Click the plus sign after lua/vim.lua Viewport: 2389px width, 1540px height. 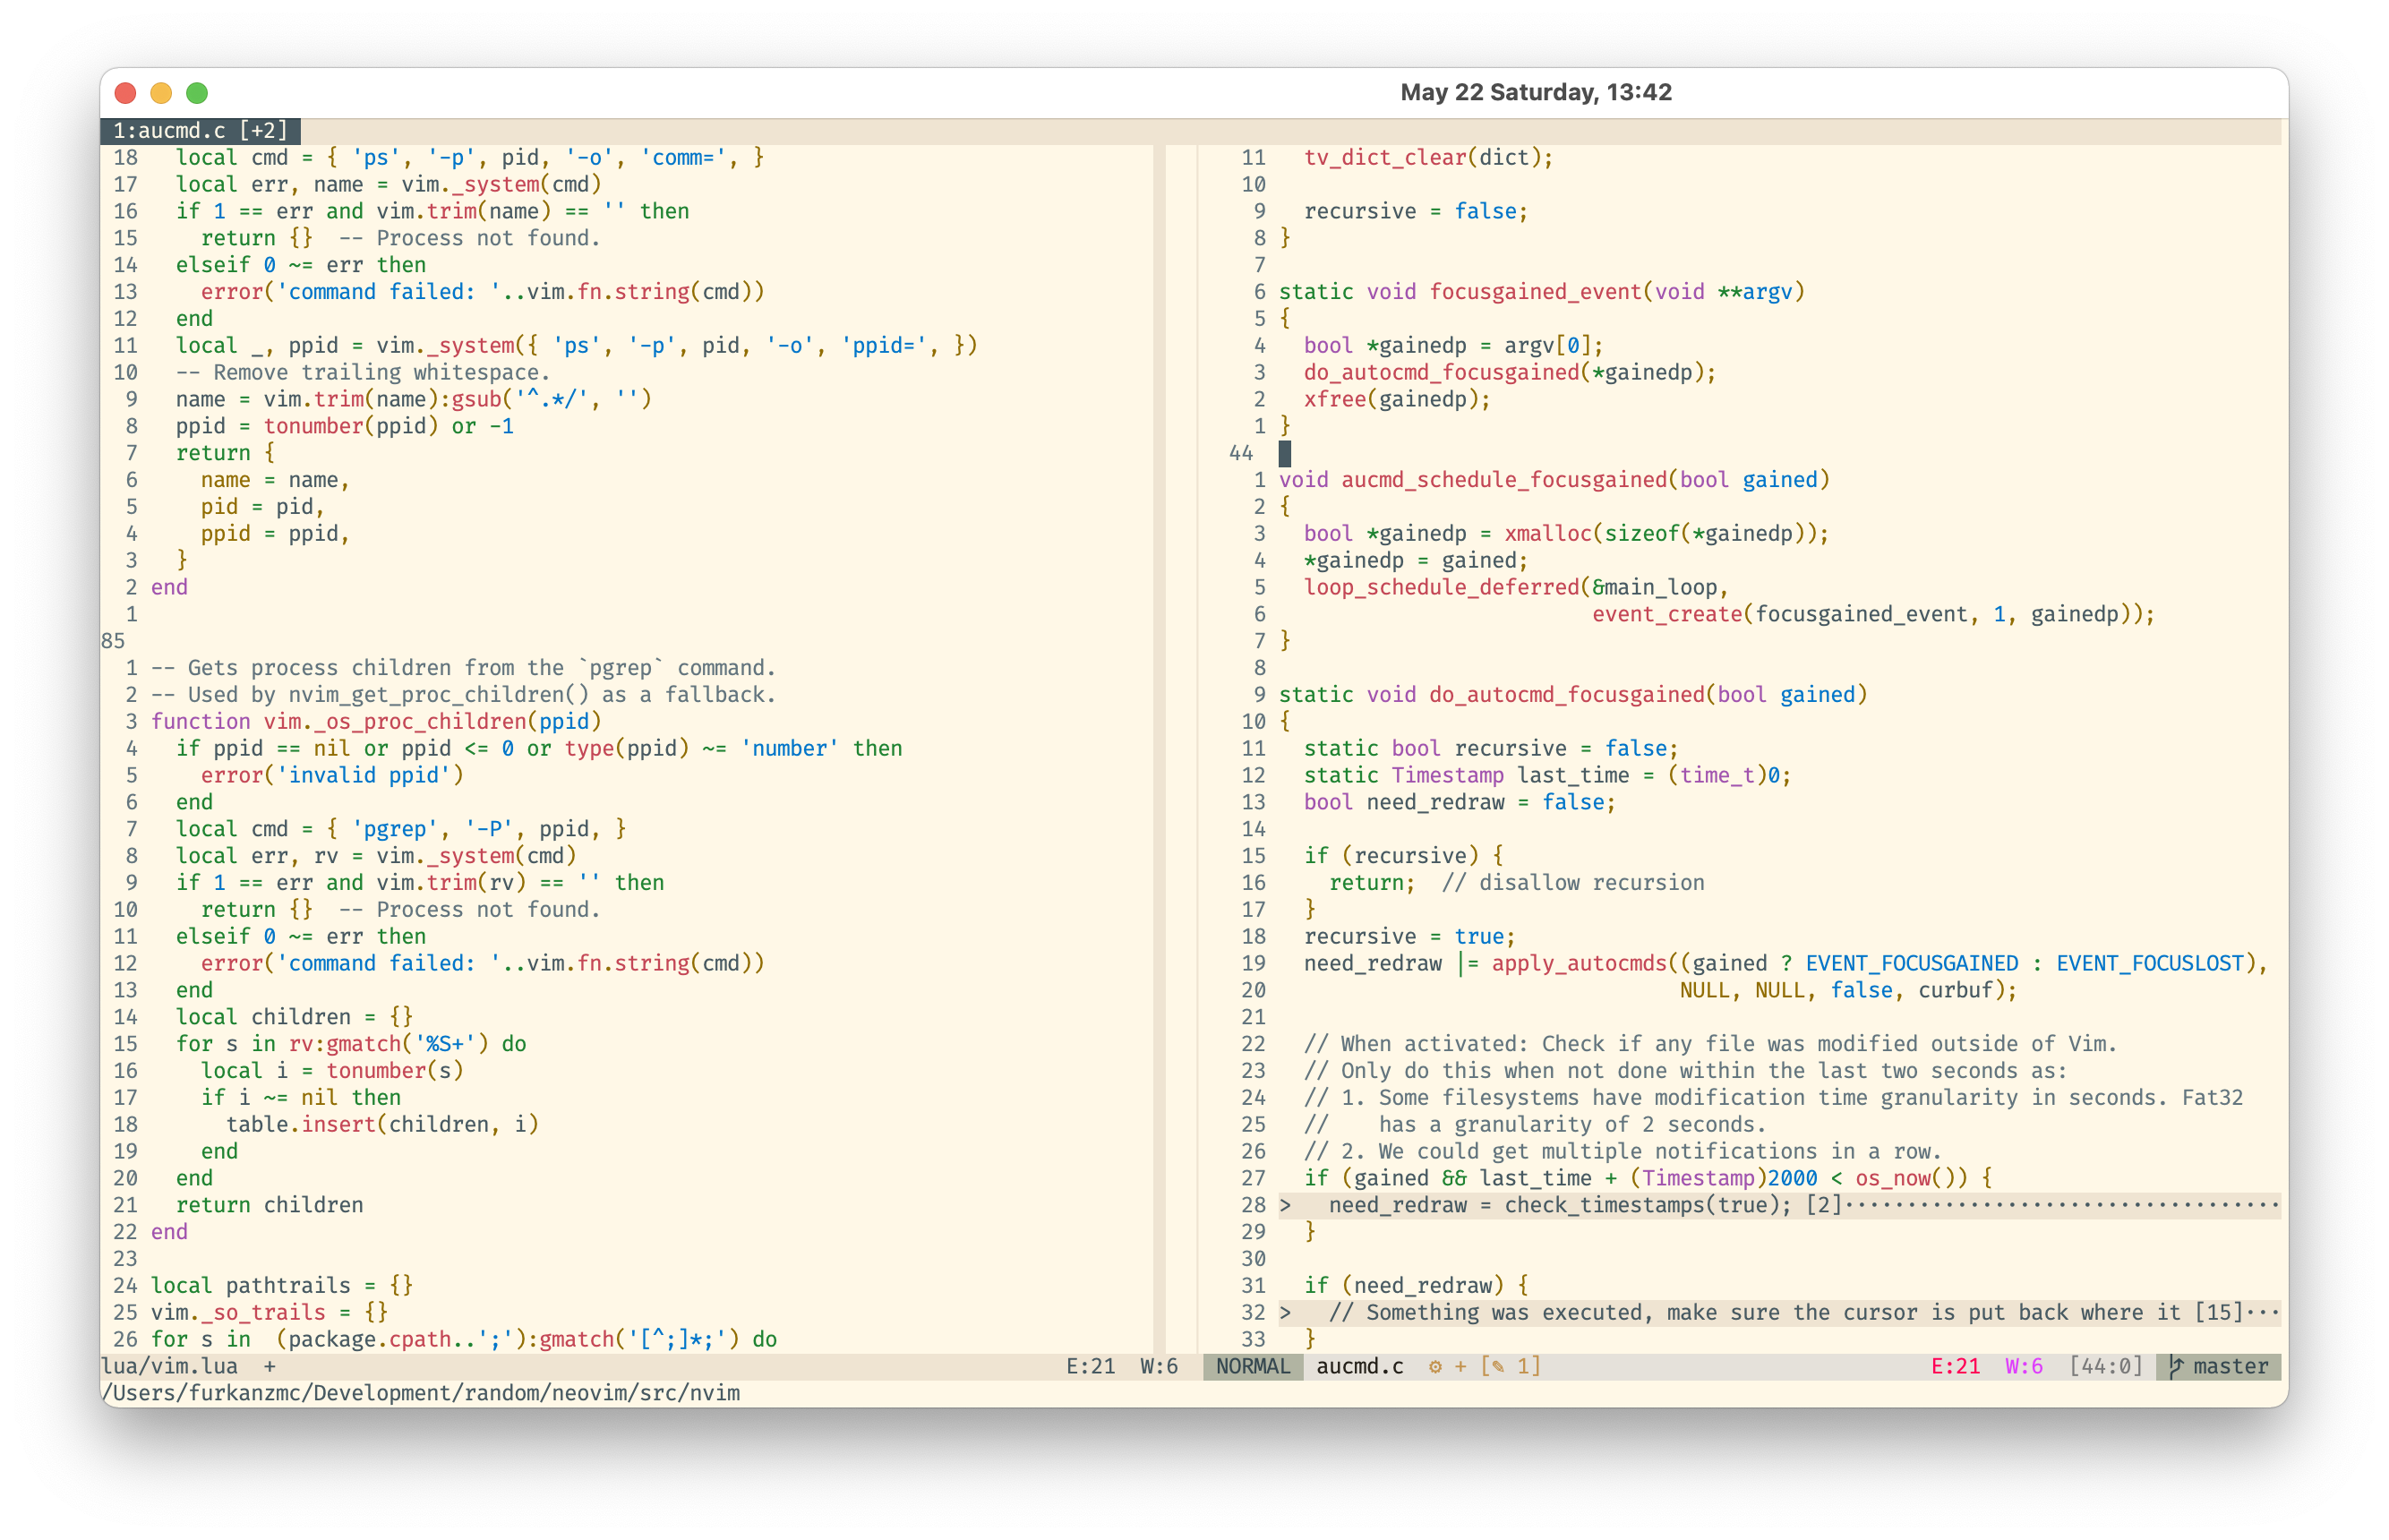(x=269, y=1366)
